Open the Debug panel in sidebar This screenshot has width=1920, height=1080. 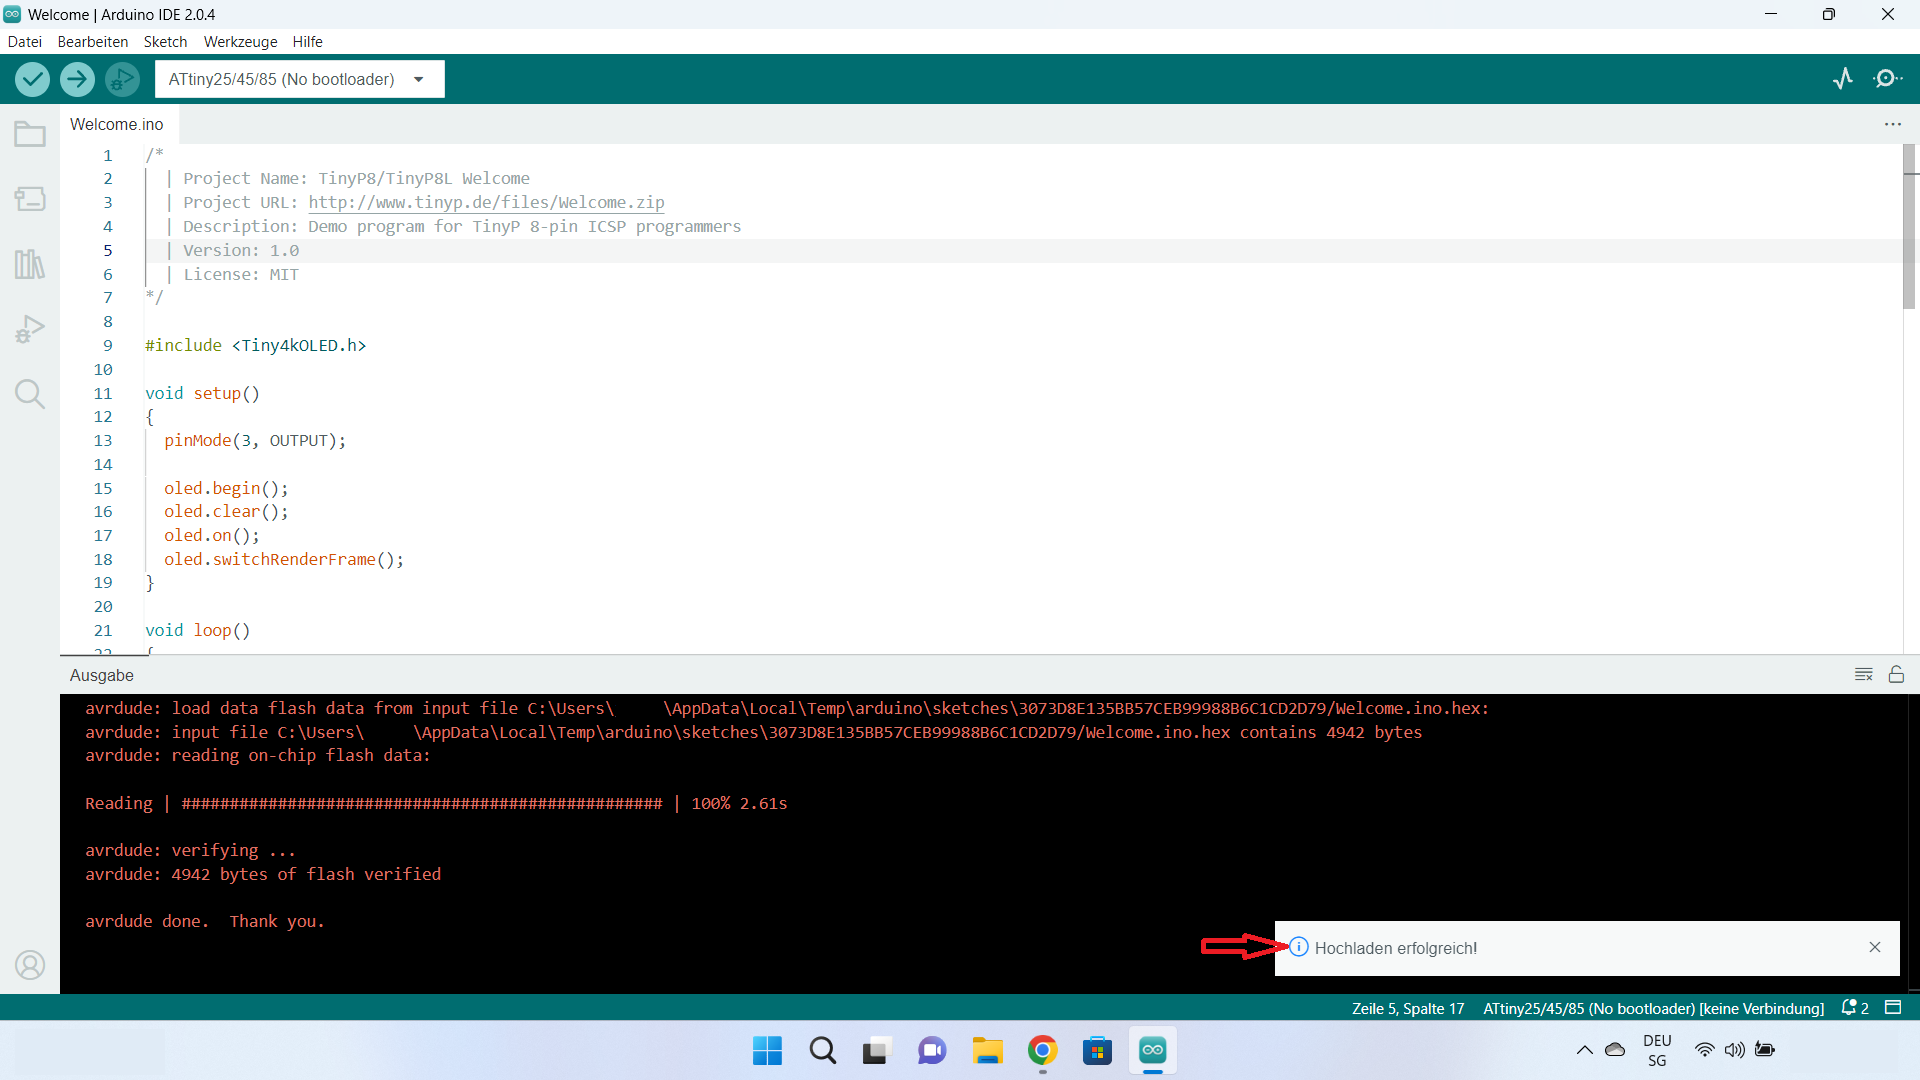[30, 329]
